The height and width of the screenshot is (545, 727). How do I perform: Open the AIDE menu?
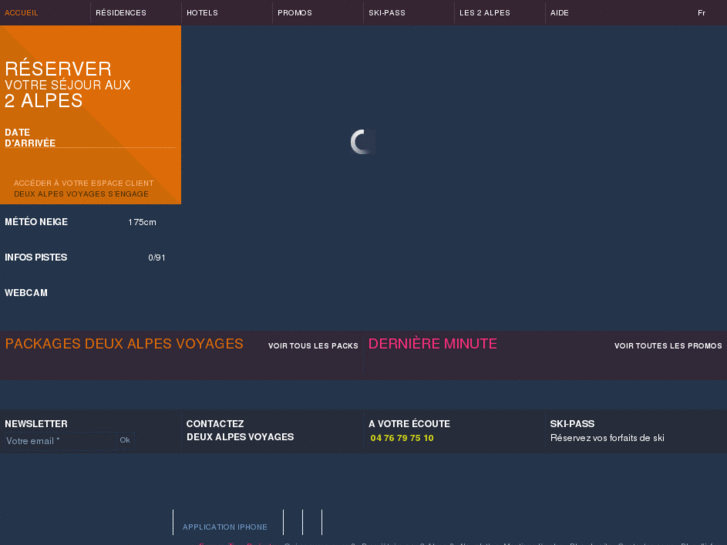point(559,13)
